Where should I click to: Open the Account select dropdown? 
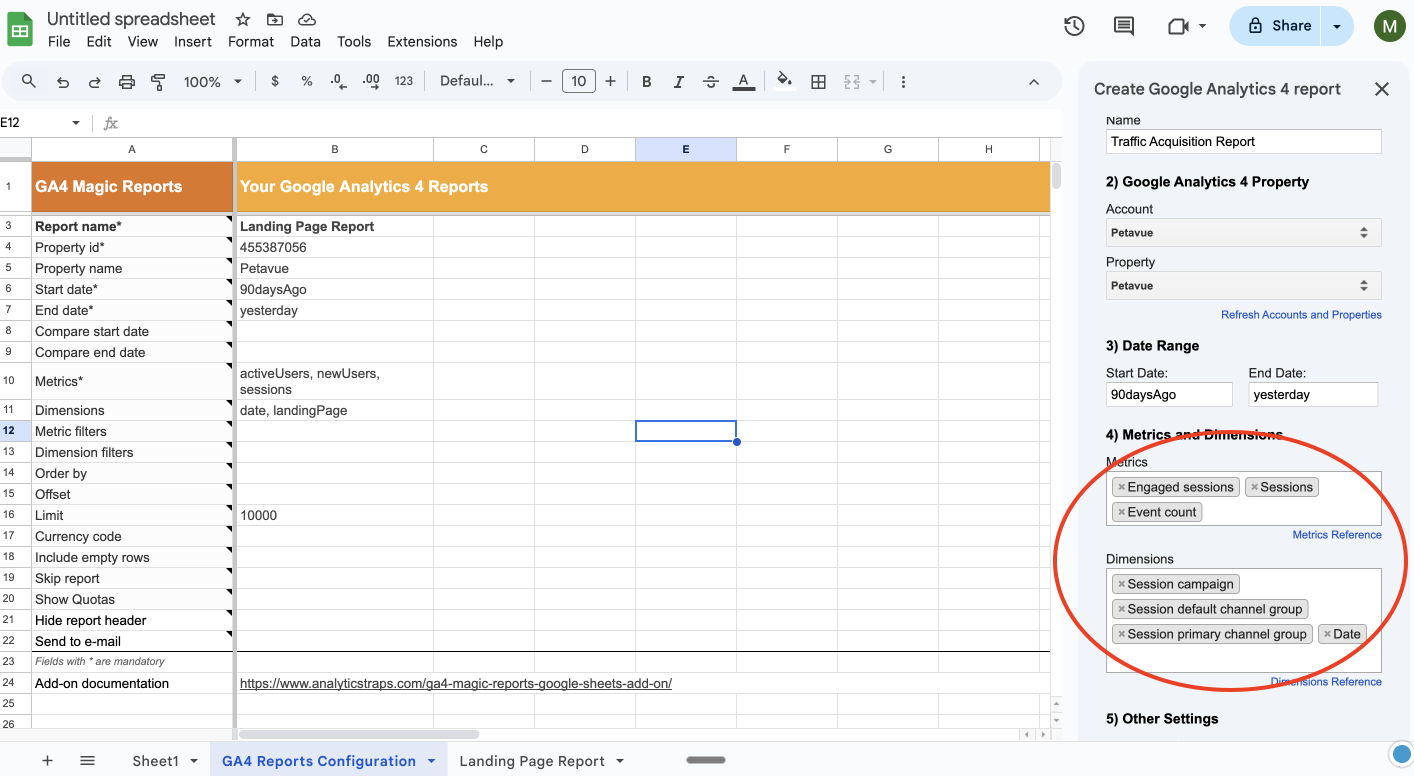(1244, 233)
